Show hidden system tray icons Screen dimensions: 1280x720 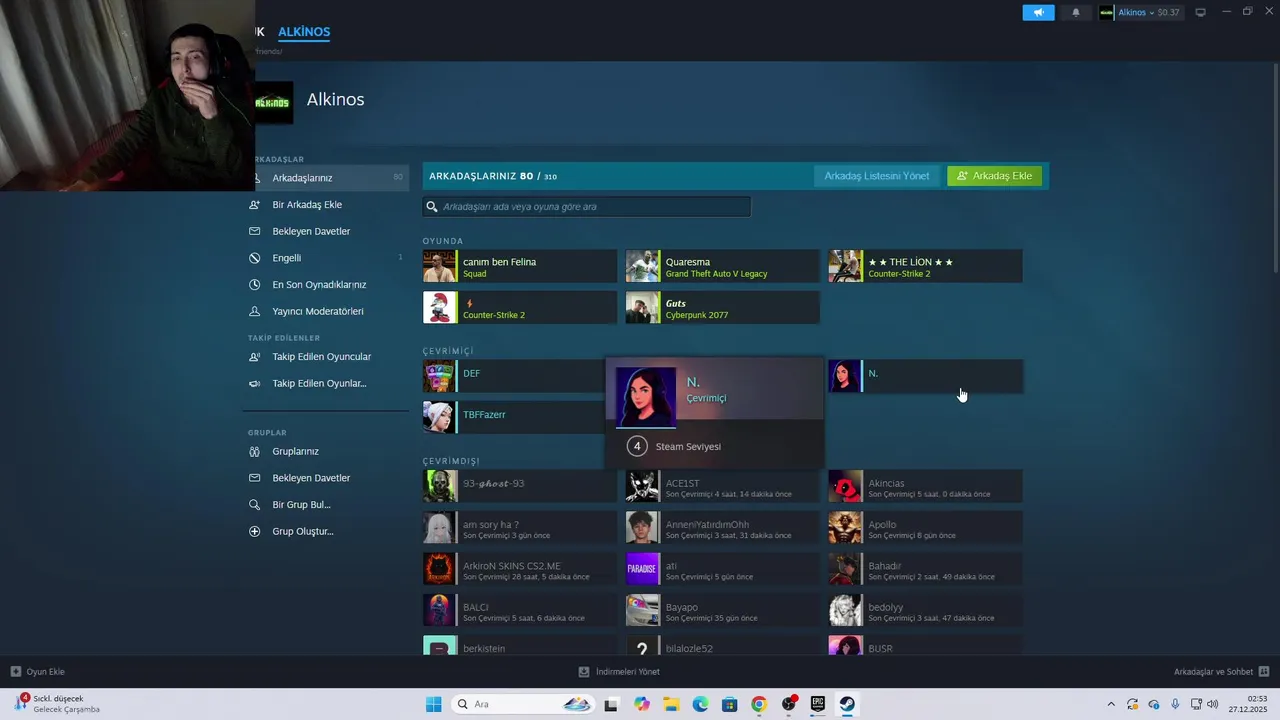1111,705
